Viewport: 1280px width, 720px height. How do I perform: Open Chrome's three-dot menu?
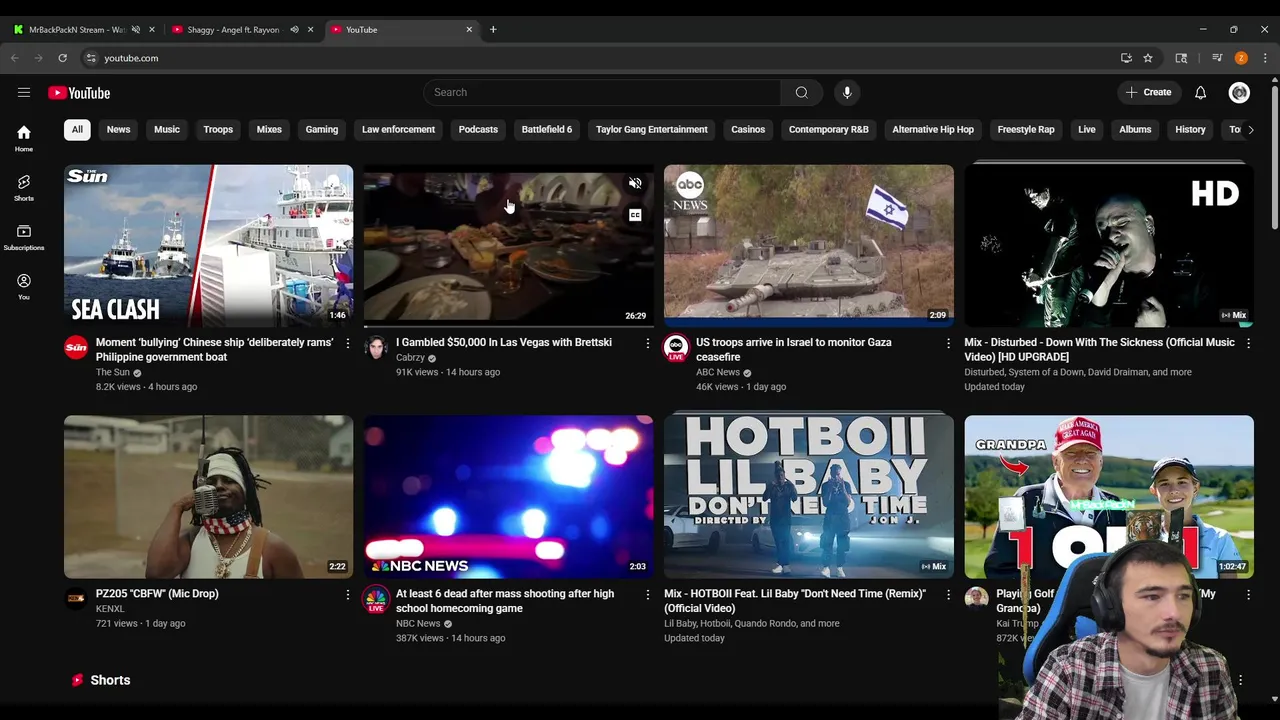coord(1265,58)
